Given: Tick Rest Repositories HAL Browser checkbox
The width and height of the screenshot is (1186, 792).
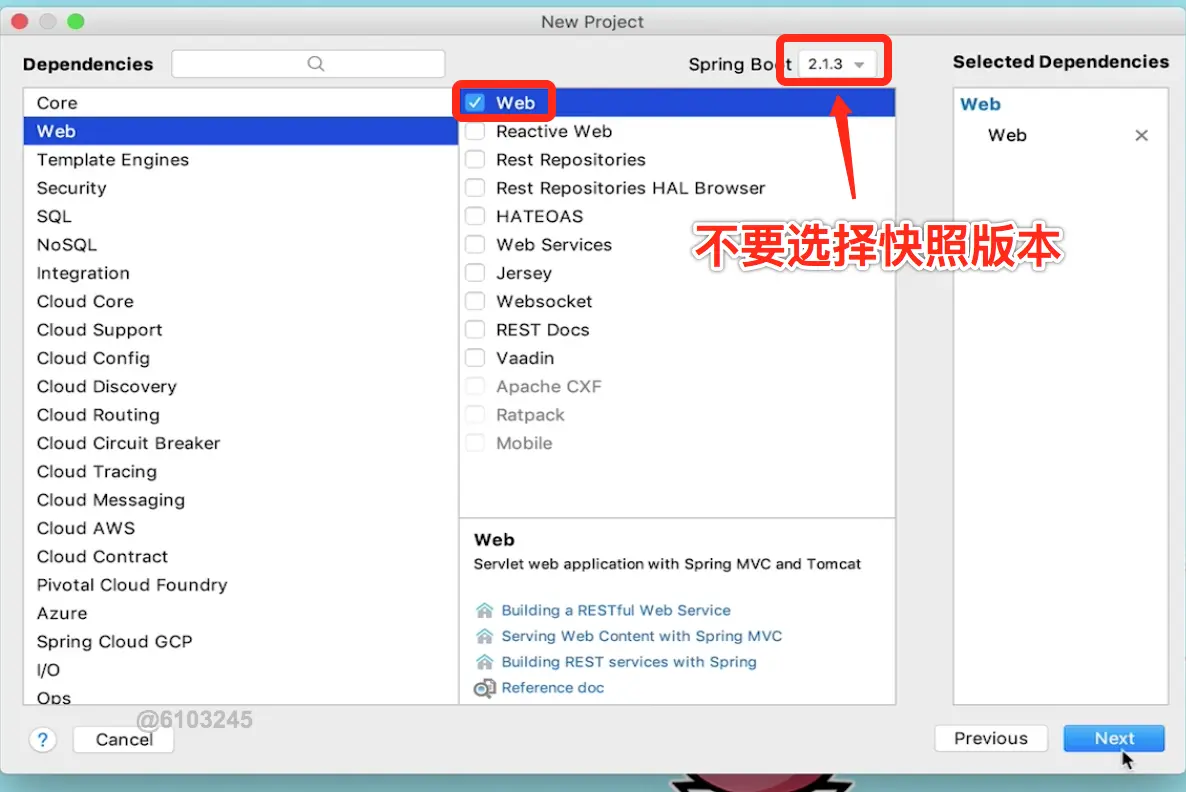Looking at the screenshot, I should [x=475, y=188].
